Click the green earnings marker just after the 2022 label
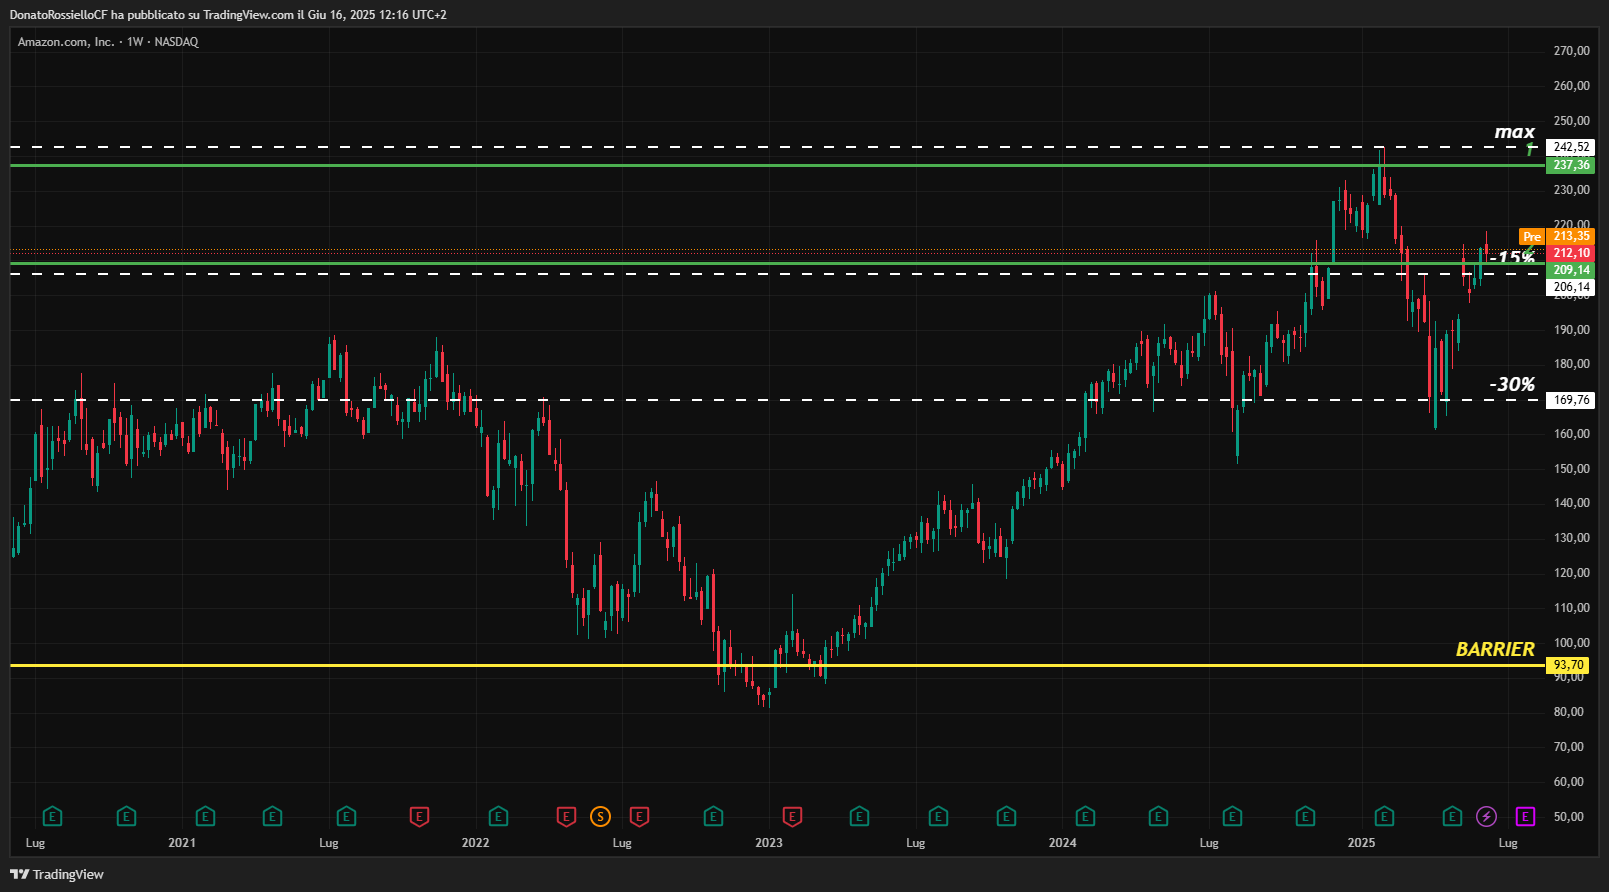The image size is (1609, 892). click(498, 817)
